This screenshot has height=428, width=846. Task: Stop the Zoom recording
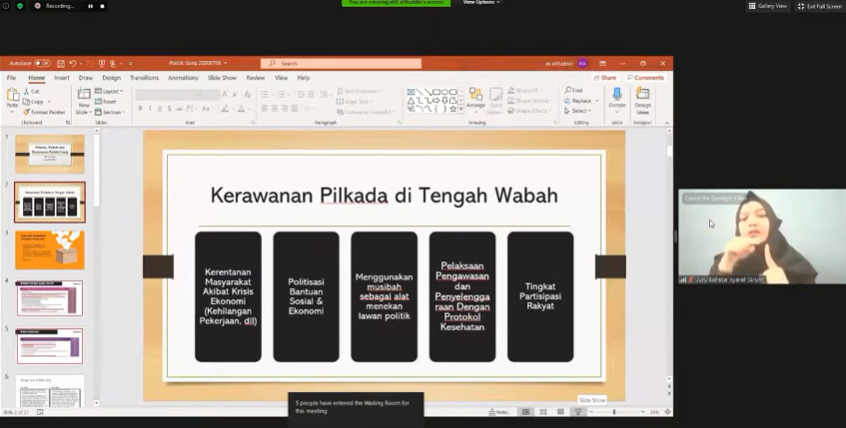(102, 6)
